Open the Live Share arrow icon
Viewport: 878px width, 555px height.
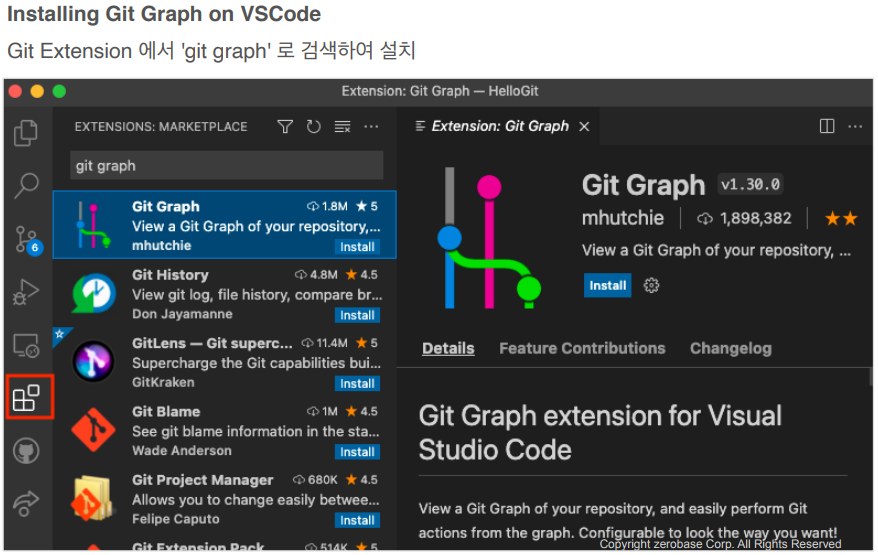tap(26, 503)
